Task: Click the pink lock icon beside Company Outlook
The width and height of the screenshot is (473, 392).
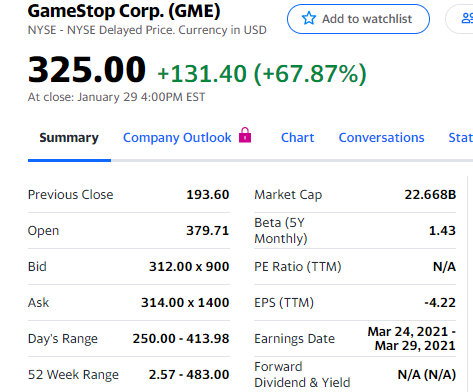Action: coord(245,135)
